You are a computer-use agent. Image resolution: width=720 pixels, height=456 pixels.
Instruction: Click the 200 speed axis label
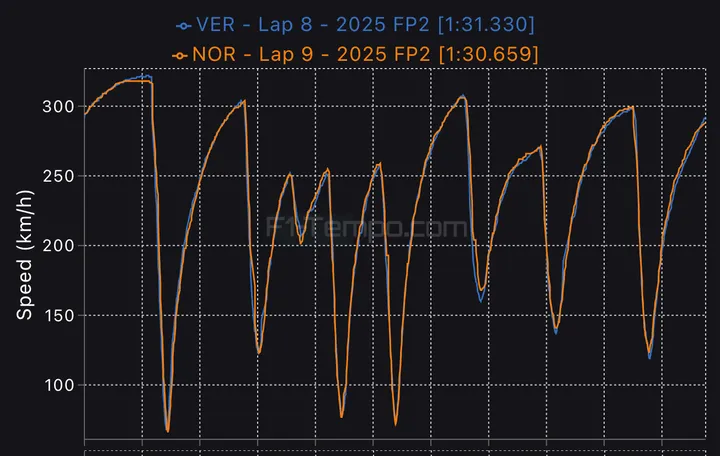click(x=58, y=246)
